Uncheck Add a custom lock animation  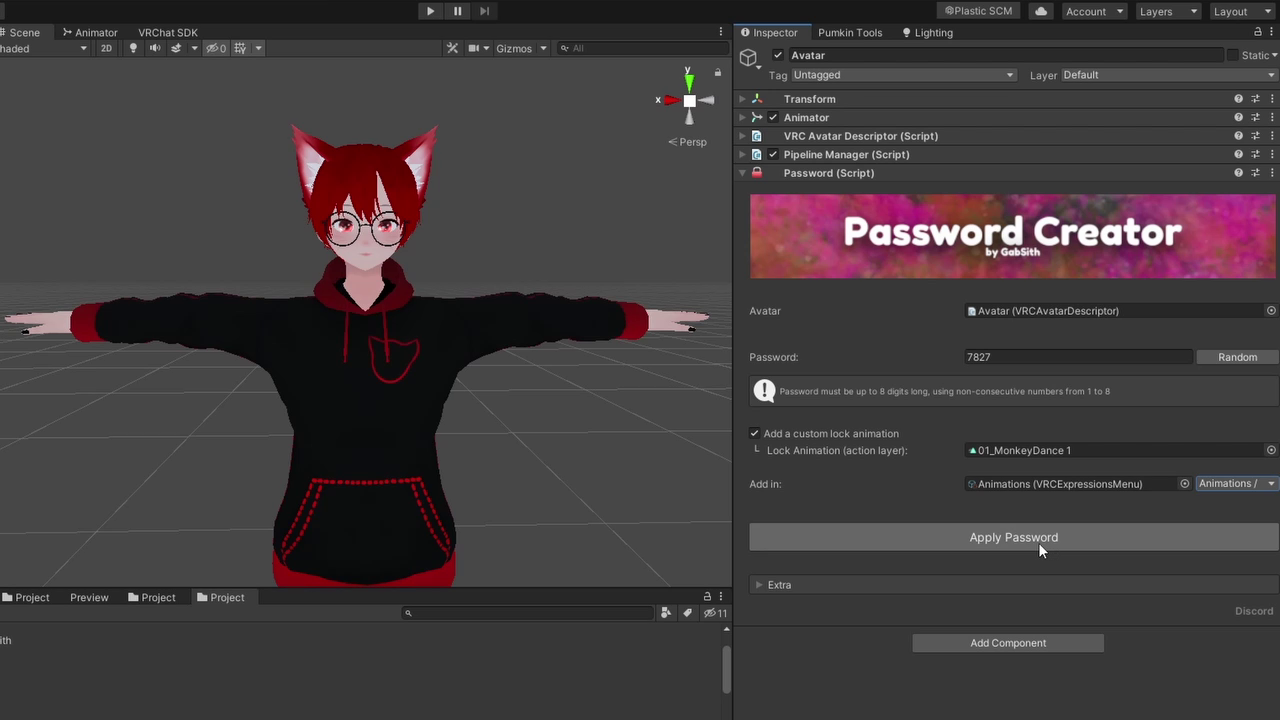pos(755,433)
